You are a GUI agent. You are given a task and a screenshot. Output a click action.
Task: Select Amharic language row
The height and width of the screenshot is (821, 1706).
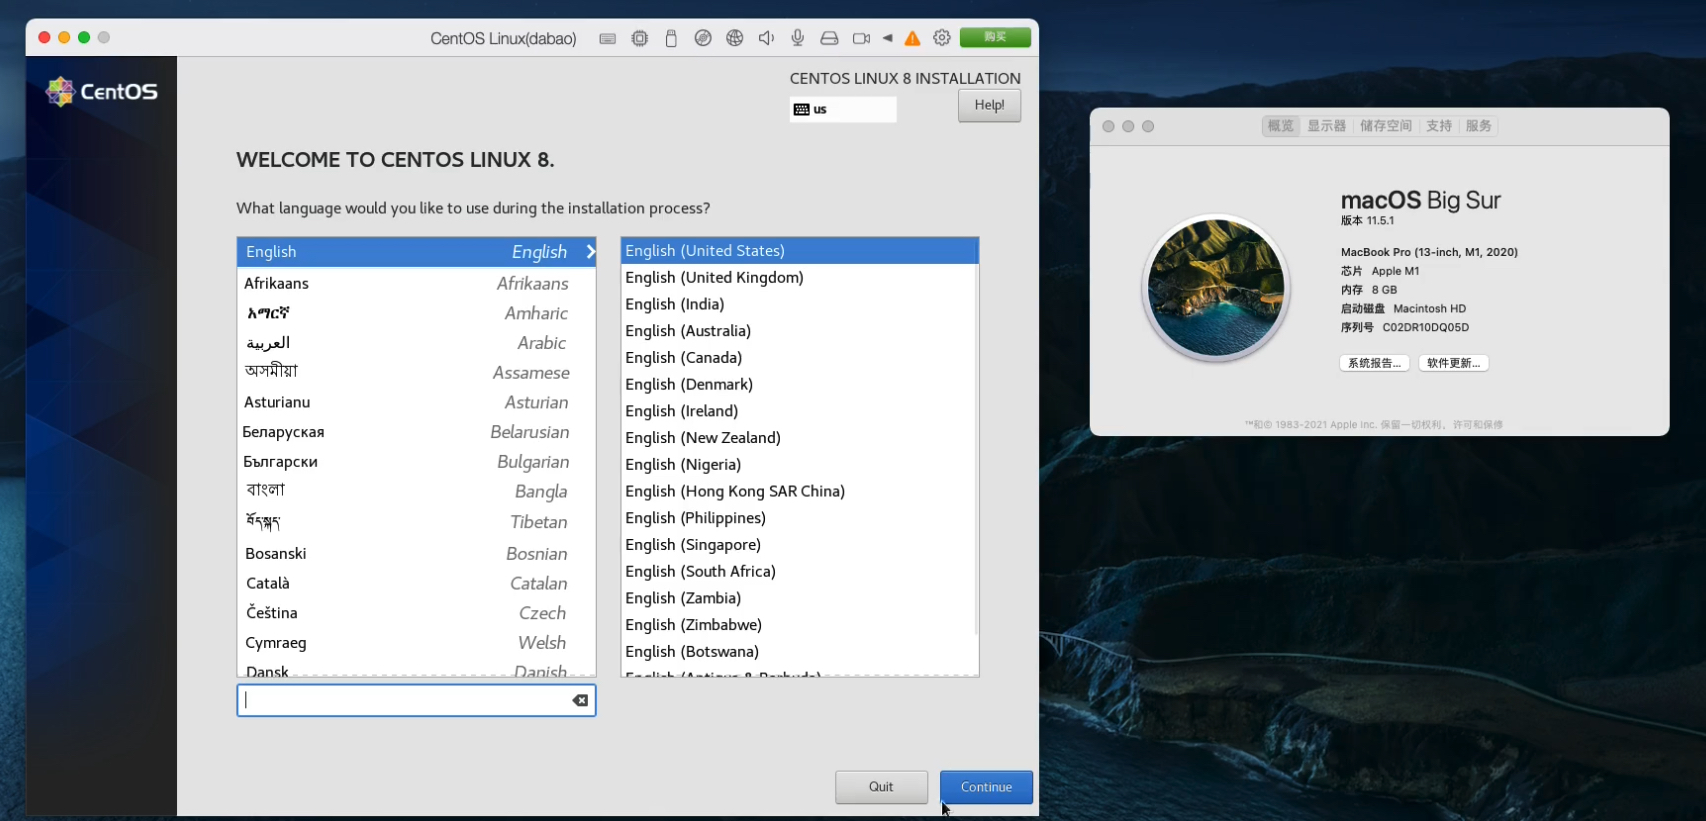416,313
